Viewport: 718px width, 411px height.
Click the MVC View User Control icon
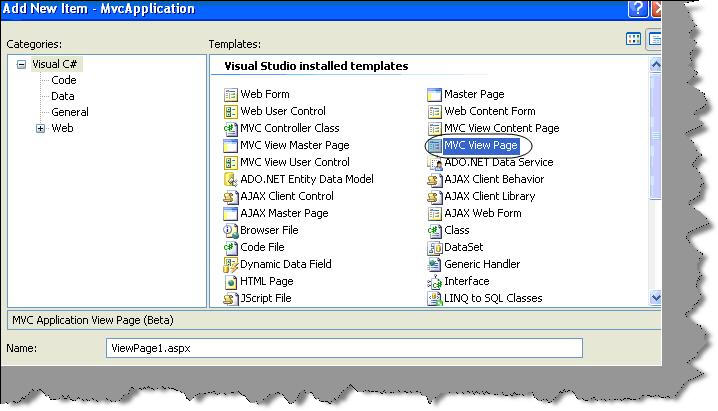[230, 162]
